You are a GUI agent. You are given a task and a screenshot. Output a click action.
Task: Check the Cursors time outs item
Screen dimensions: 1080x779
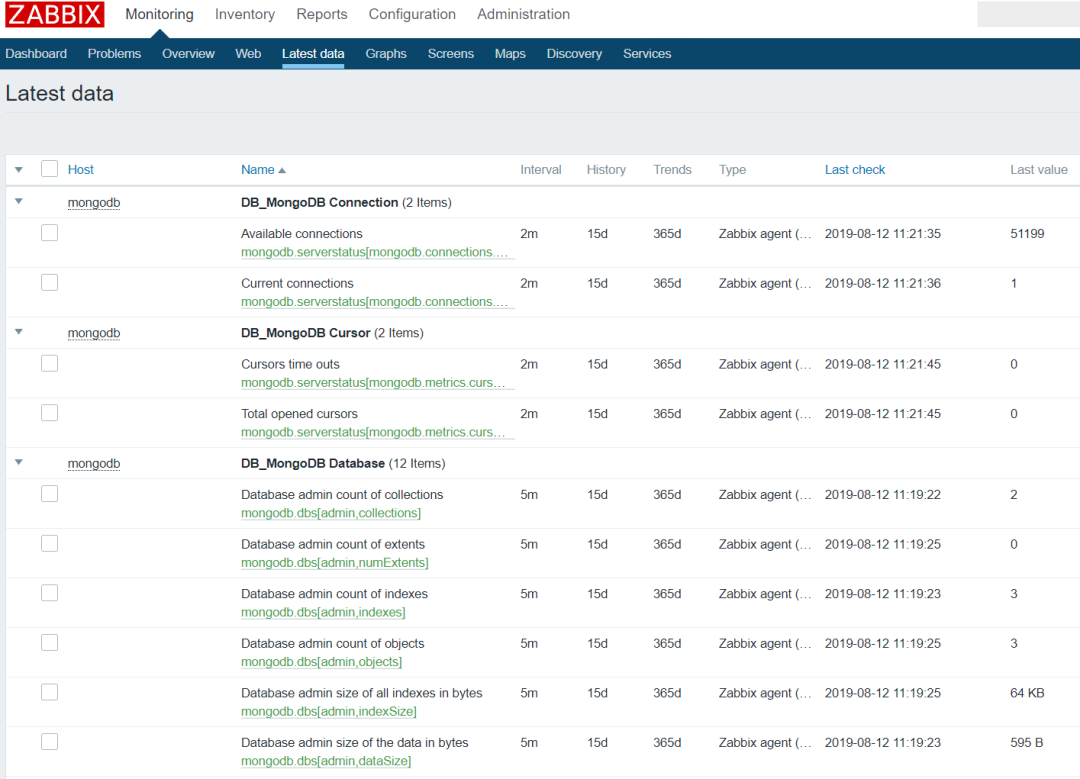(x=50, y=363)
